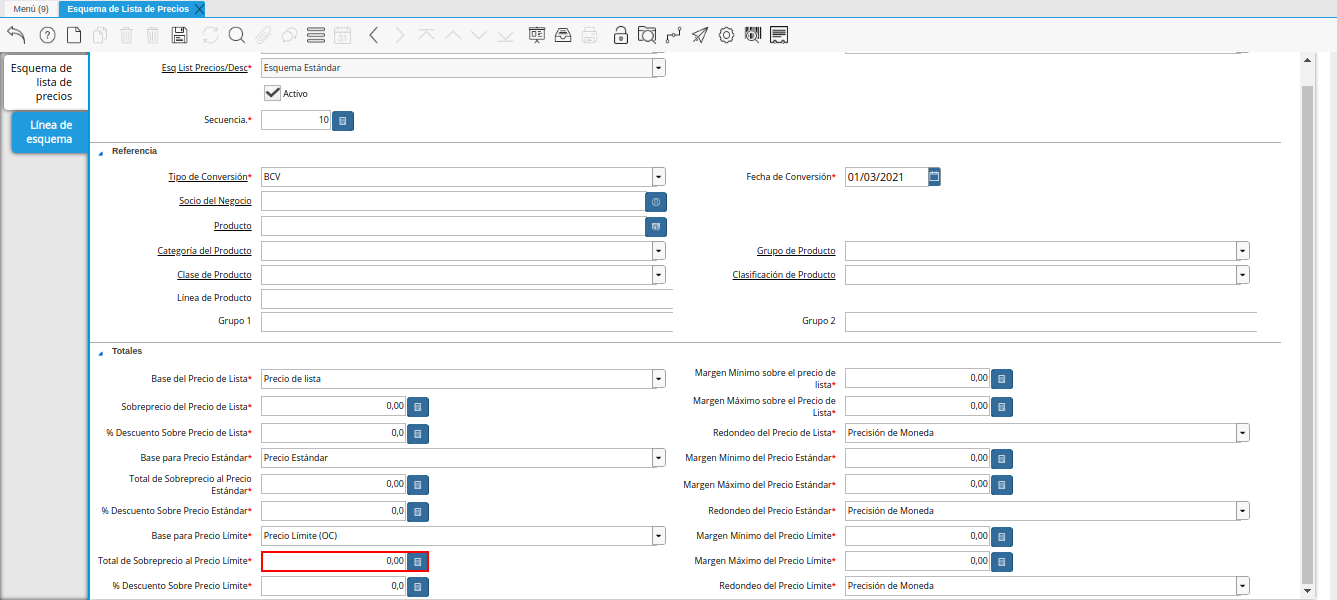1337x600 pixels.
Task: Open the Base del Precio de Lista dropdown
Action: click(x=659, y=379)
